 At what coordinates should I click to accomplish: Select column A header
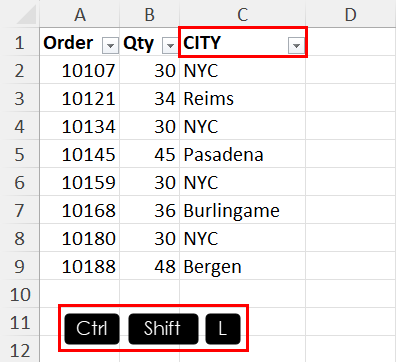point(80,14)
